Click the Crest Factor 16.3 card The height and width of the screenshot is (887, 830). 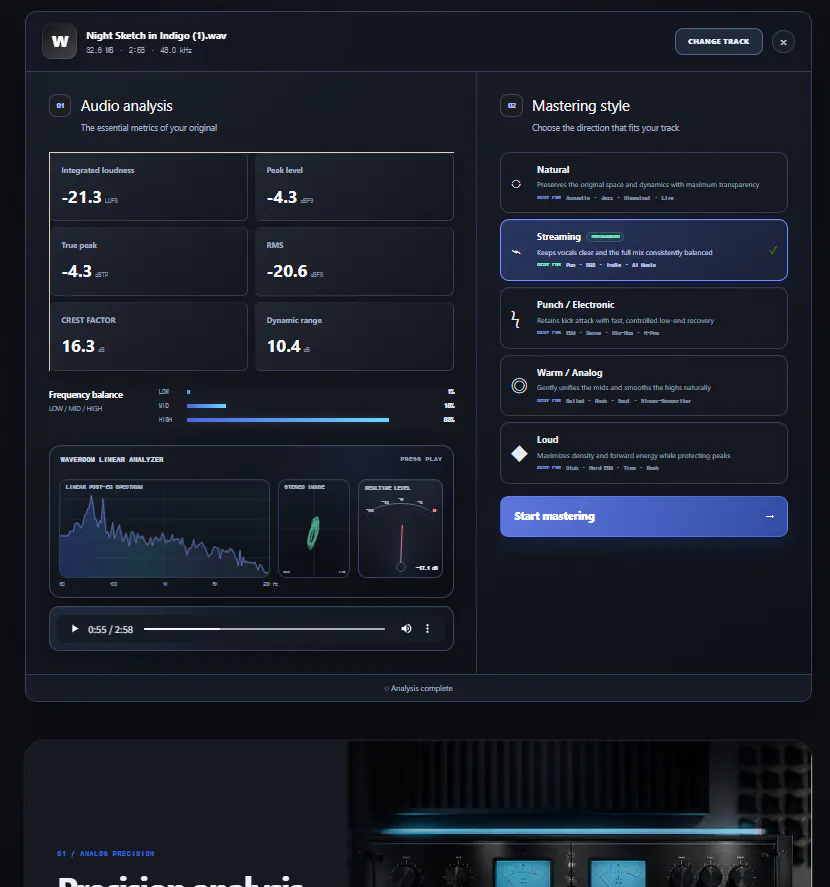[149, 337]
